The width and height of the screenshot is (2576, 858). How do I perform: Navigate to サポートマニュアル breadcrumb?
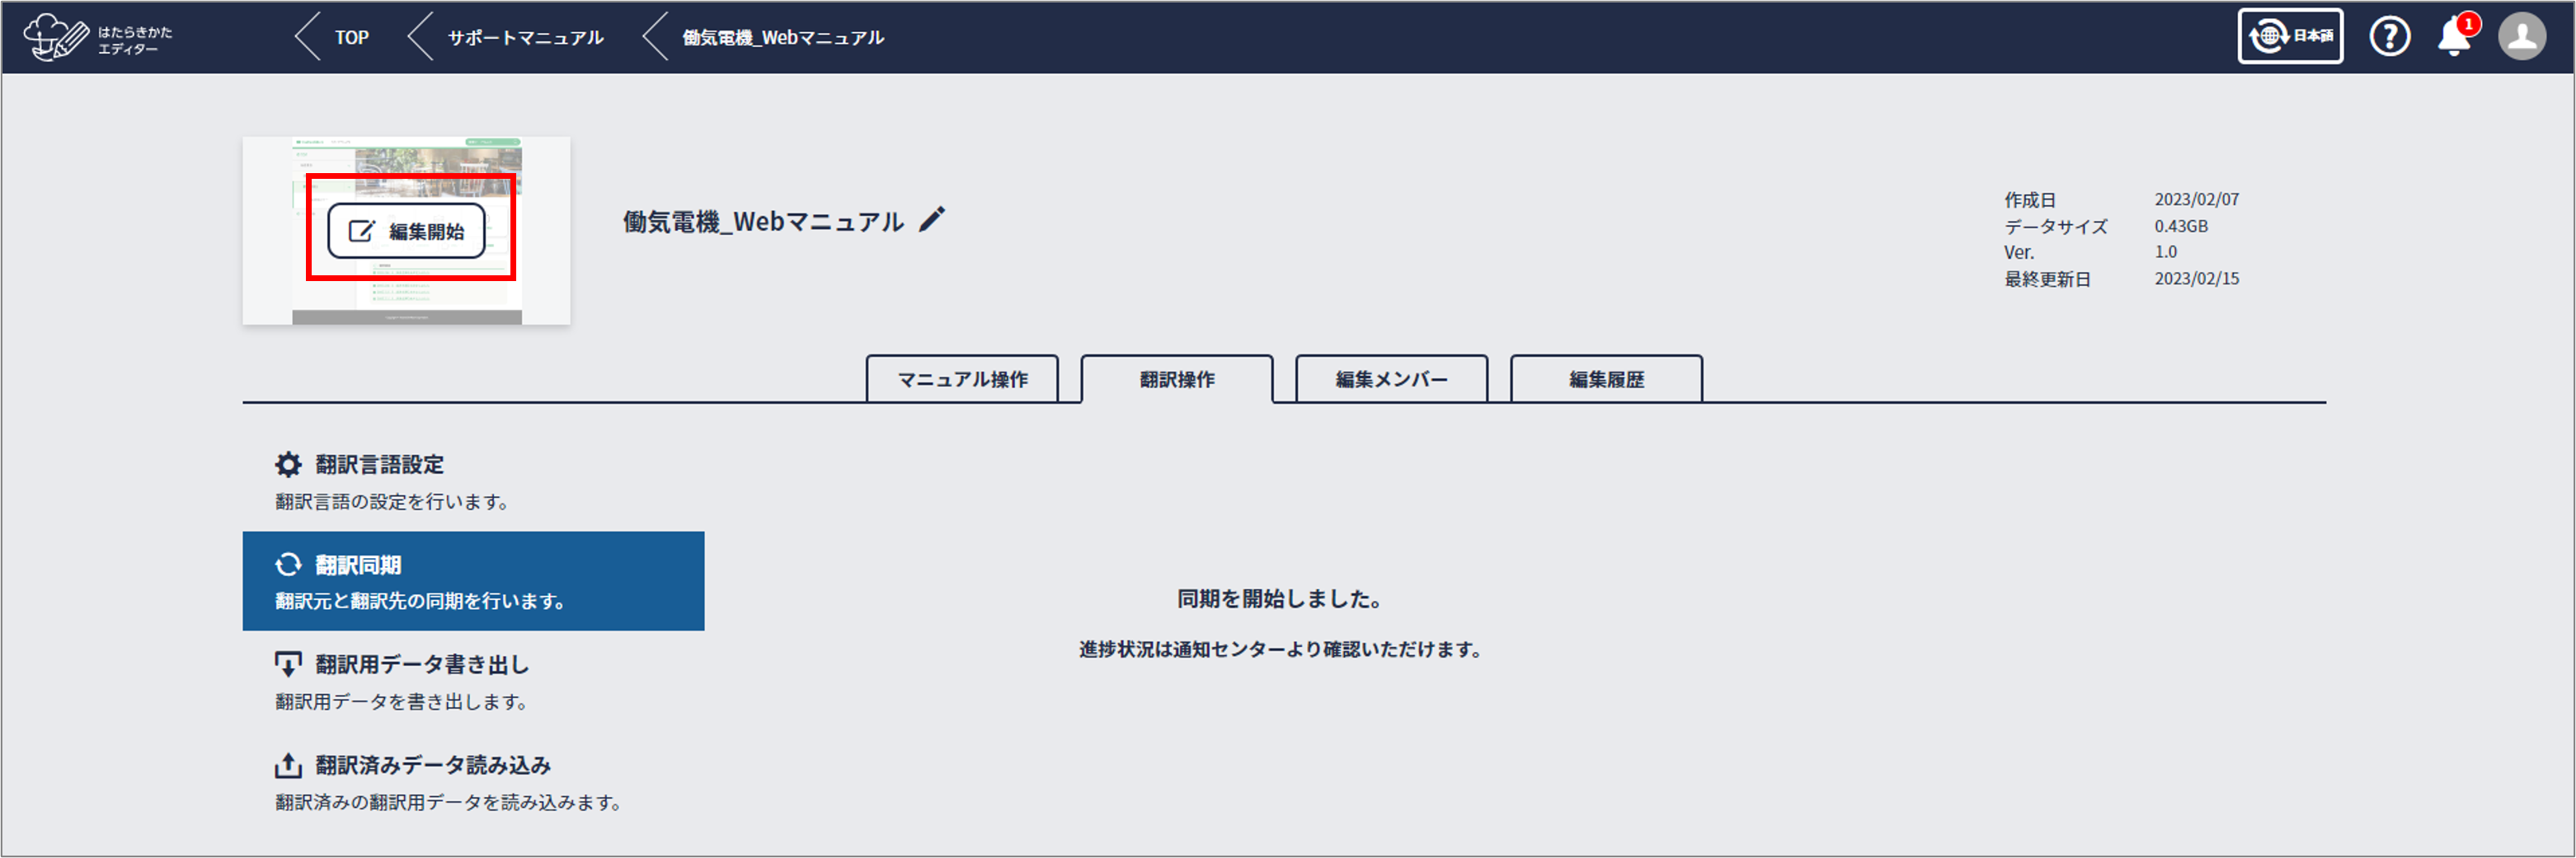click(524, 38)
